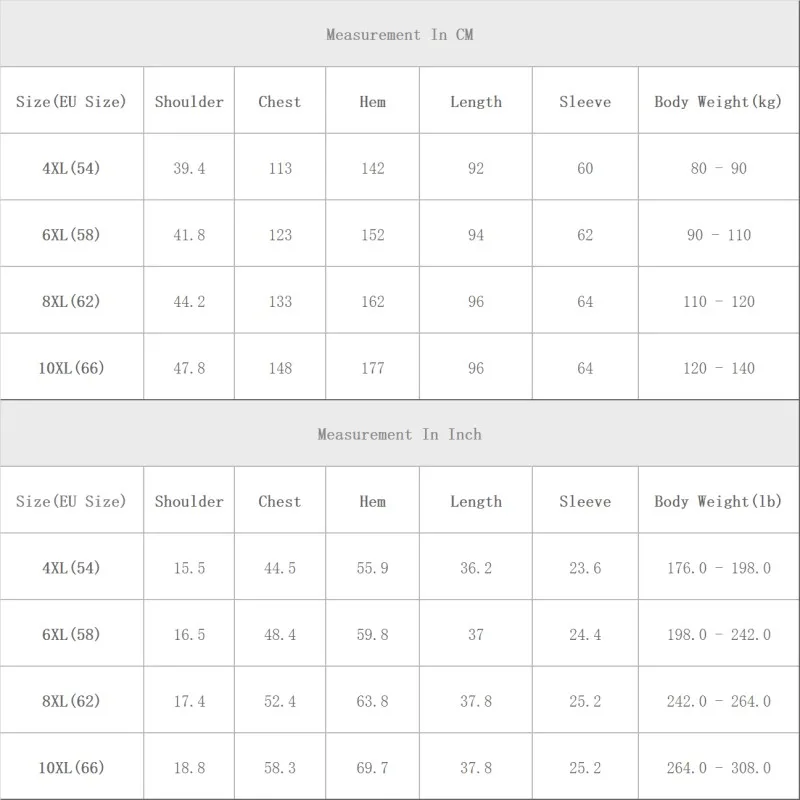800x800 pixels.
Task: Click the 52.4 chest inch cell
Action: click(280, 700)
